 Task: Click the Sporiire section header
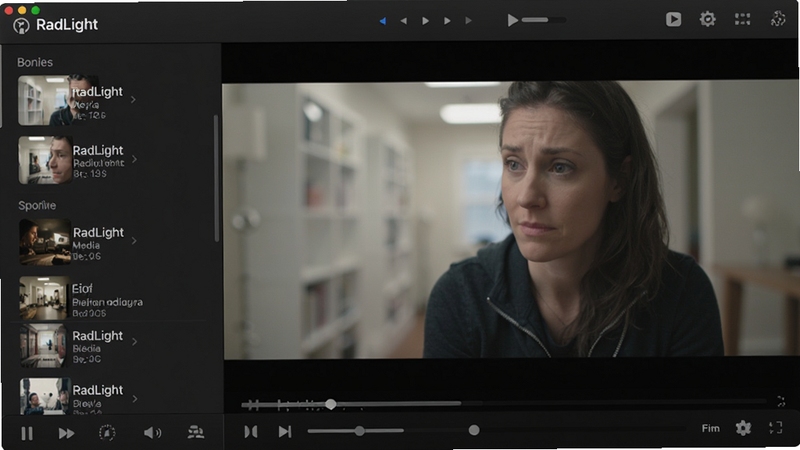(37, 206)
